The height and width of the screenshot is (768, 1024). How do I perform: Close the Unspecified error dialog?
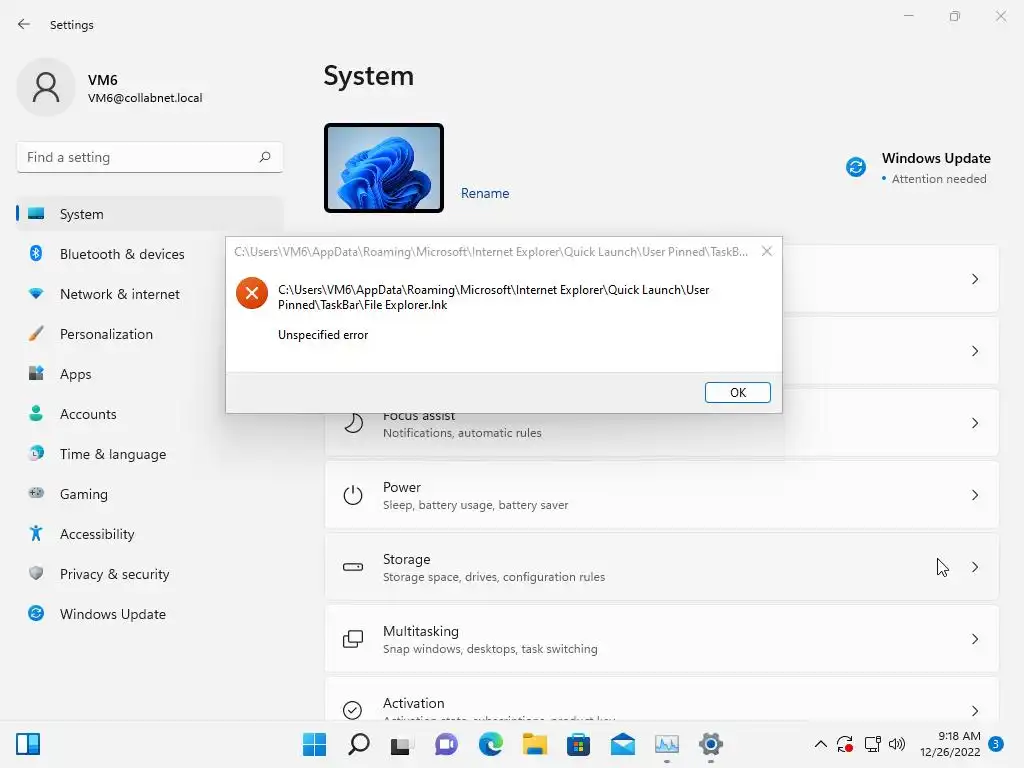pos(767,251)
